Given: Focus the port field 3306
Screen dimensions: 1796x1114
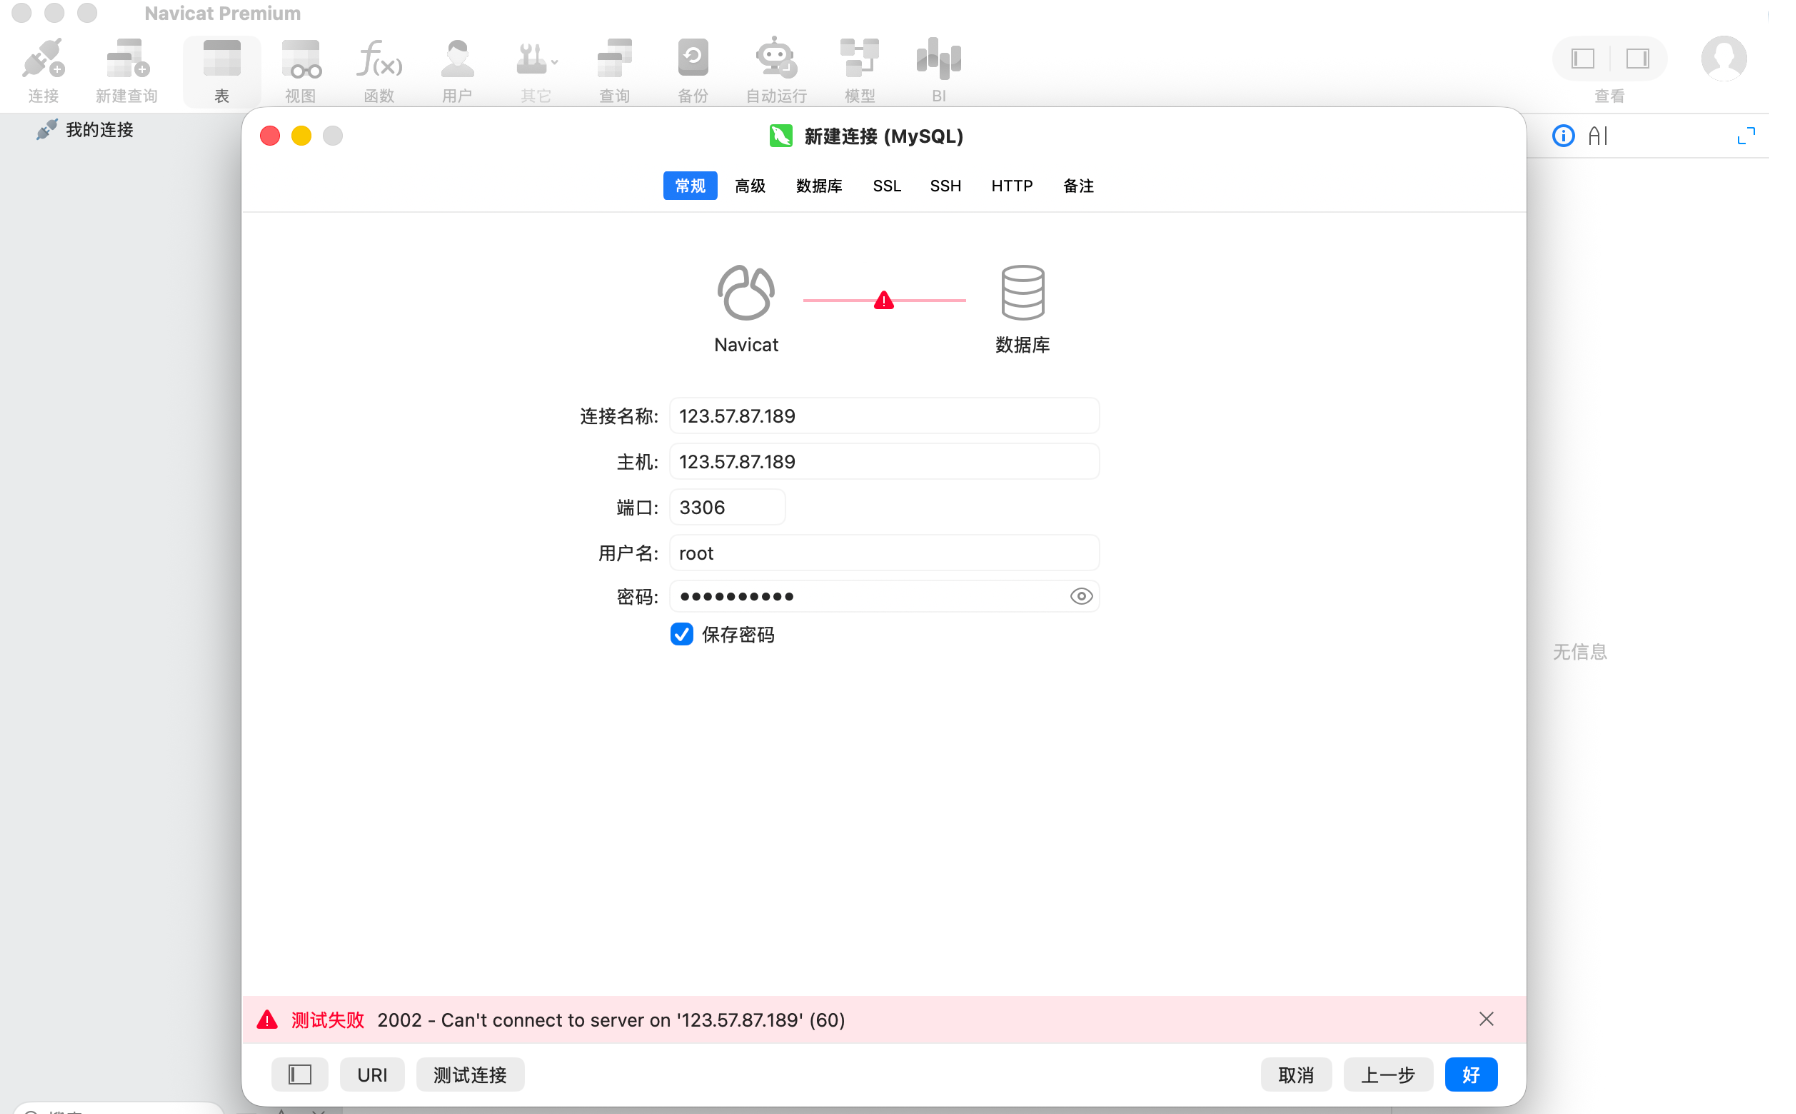Looking at the screenshot, I should pos(727,507).
